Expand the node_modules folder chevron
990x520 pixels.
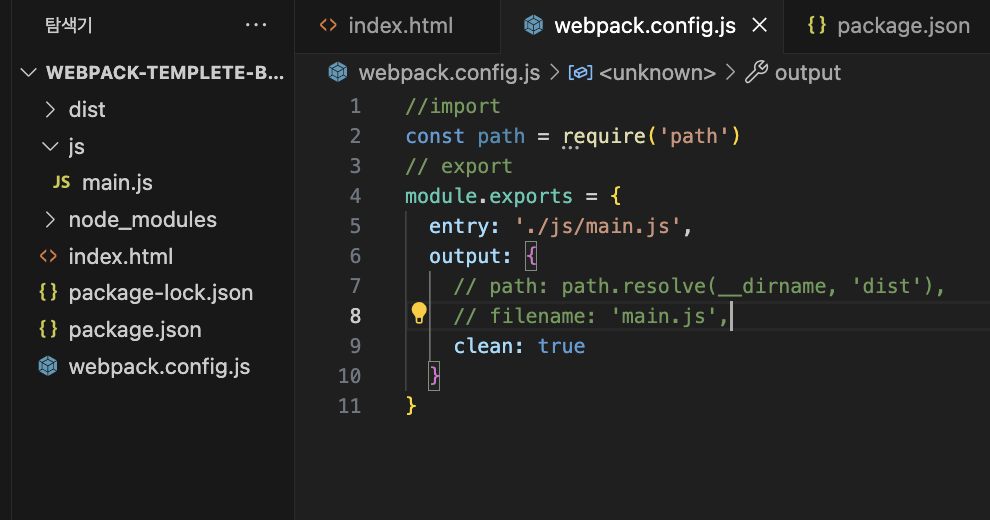[x=51, y=220]
